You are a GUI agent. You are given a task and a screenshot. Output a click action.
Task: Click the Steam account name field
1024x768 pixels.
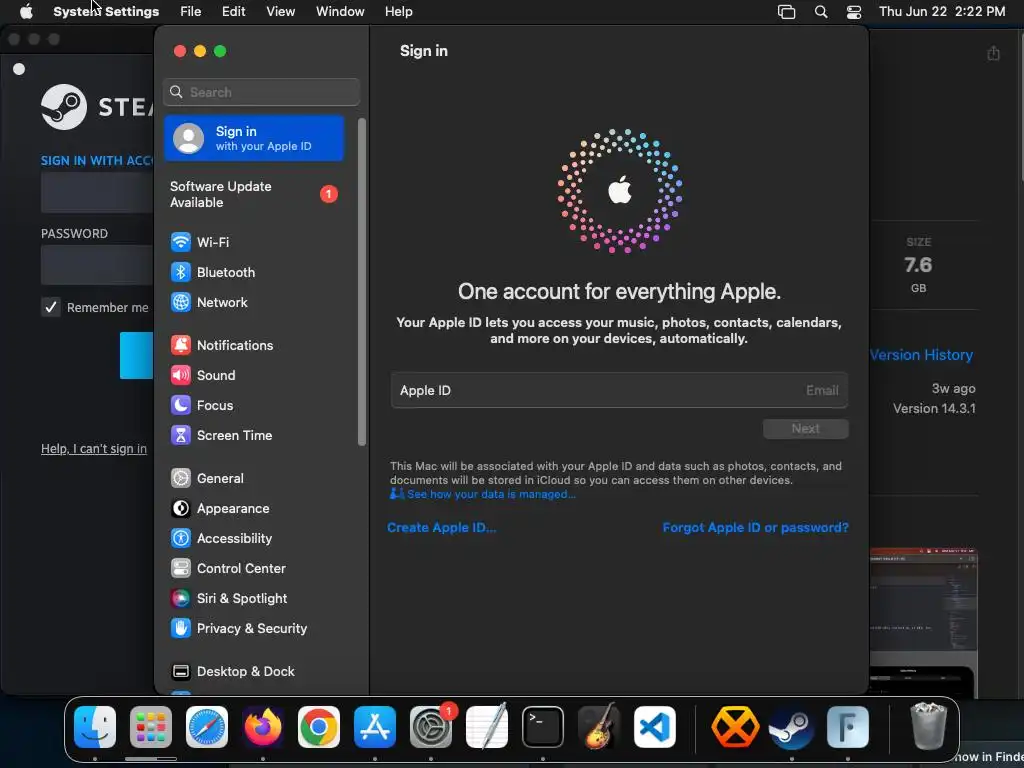point(97,193)
